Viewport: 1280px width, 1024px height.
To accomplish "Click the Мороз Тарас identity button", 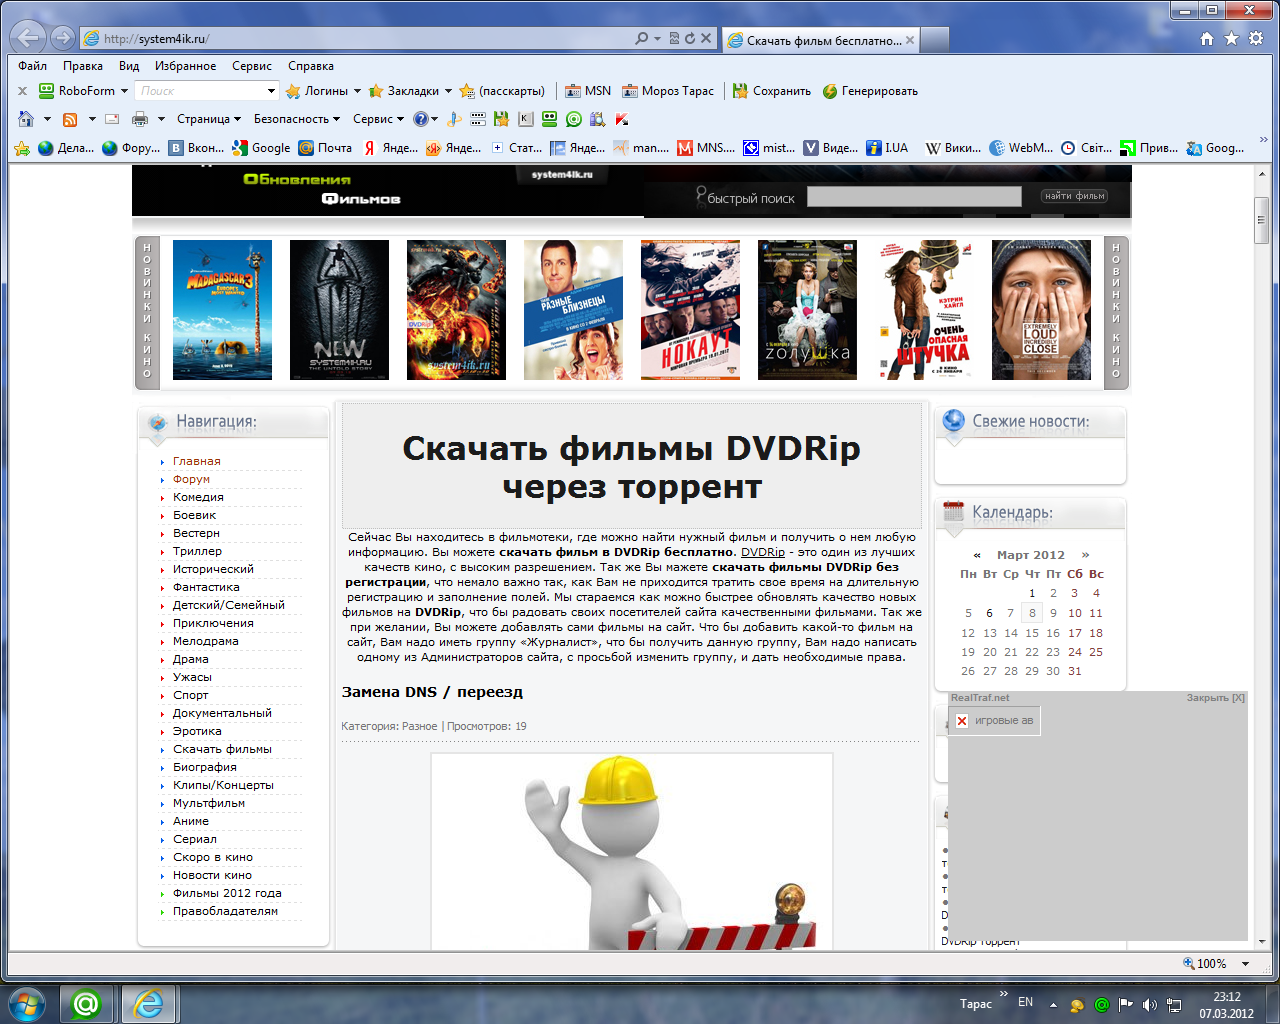I will point(668,91).
